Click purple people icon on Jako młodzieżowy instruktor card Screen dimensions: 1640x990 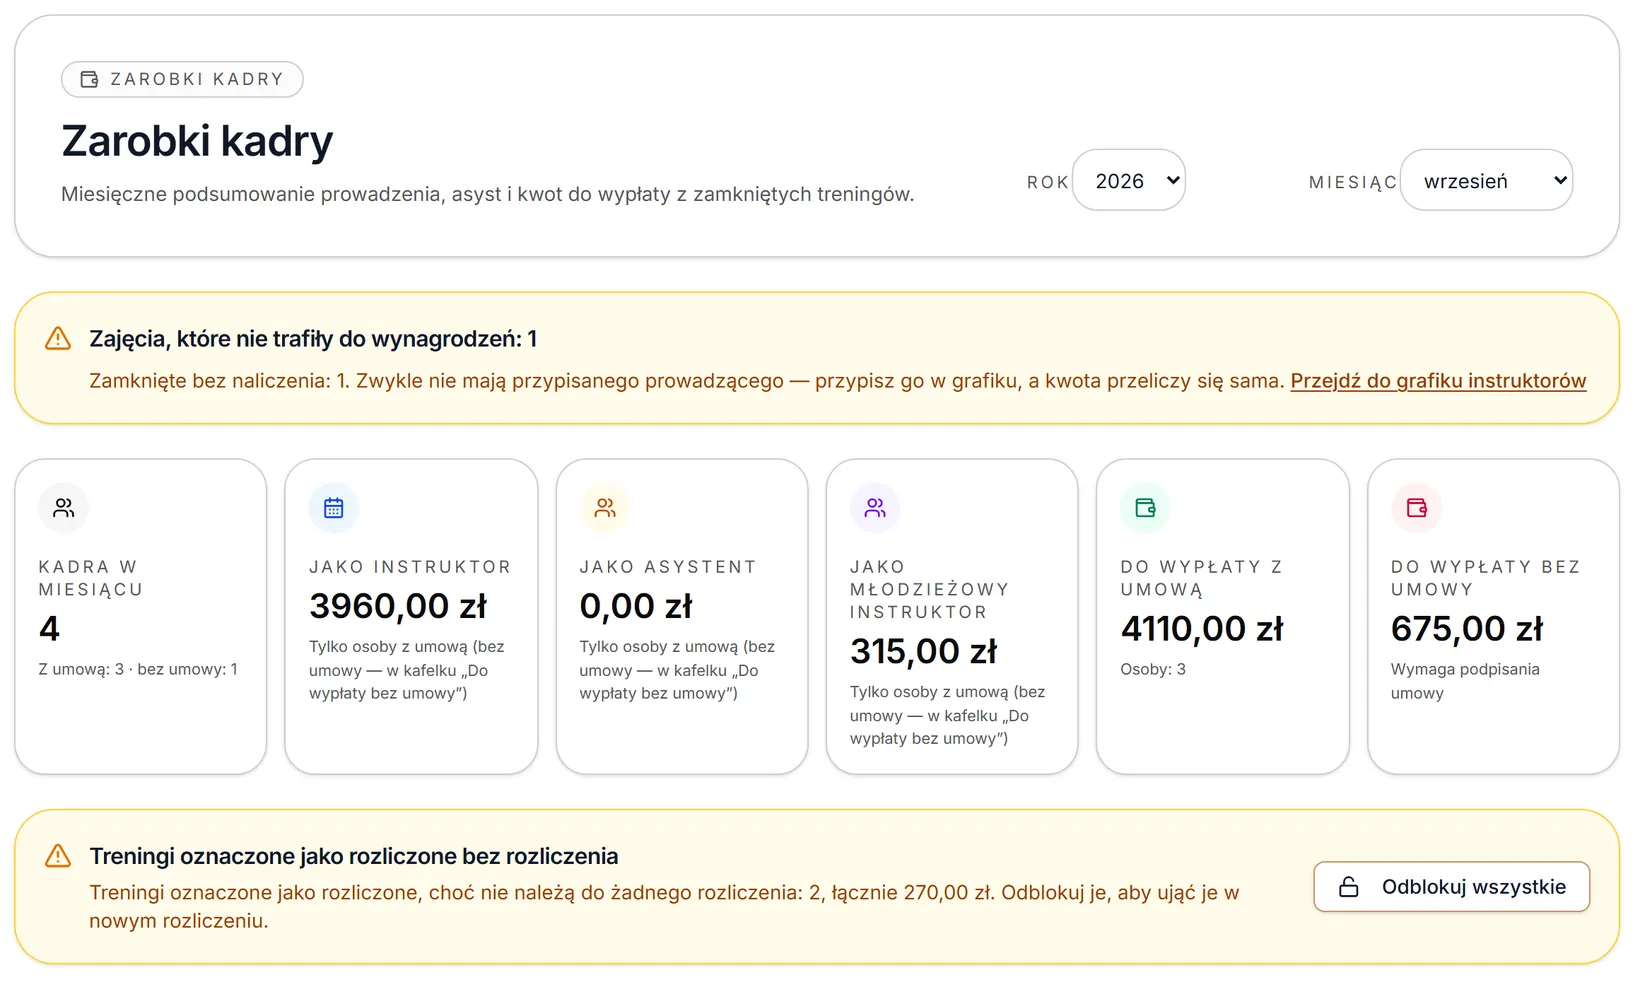(875, 508)
